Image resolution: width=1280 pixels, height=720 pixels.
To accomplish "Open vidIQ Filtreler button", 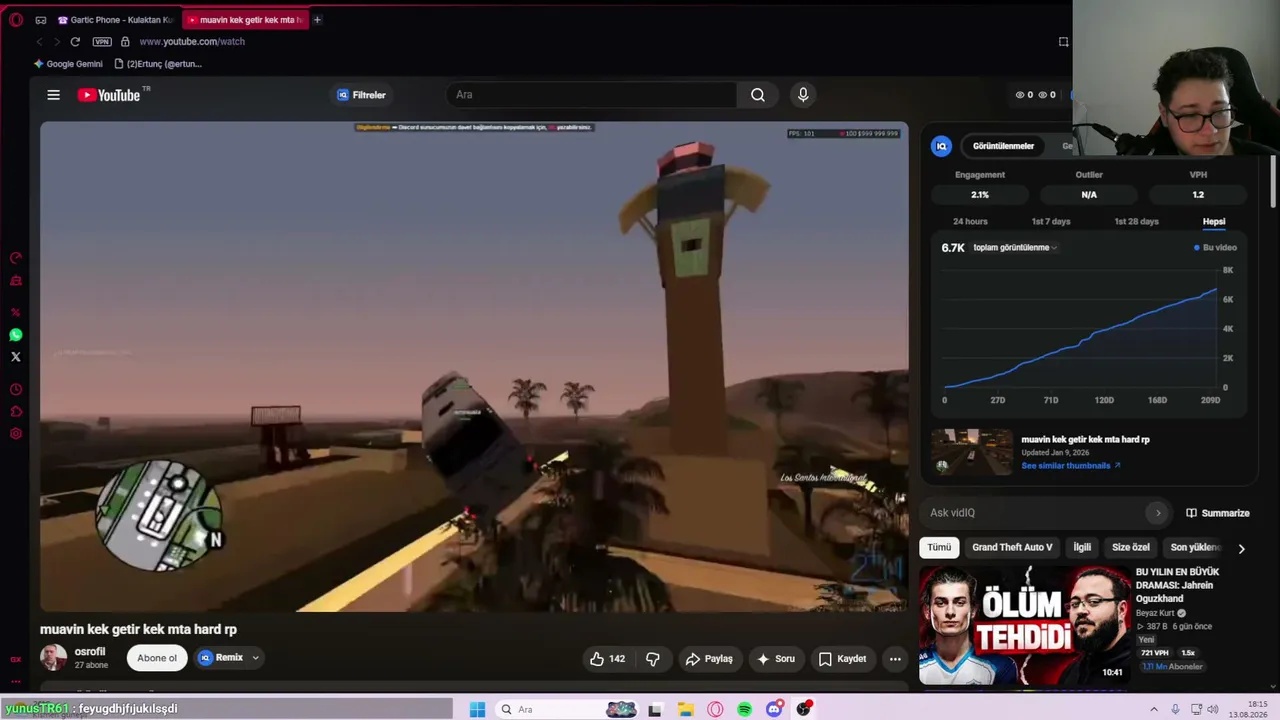I will pos(361,95).
